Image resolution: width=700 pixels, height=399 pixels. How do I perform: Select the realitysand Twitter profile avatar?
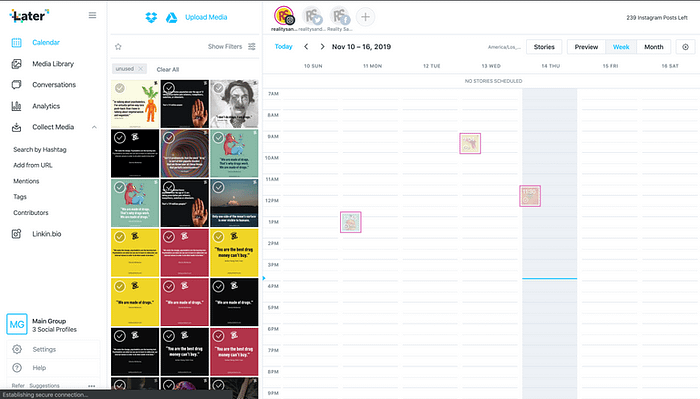click(312, 16)
